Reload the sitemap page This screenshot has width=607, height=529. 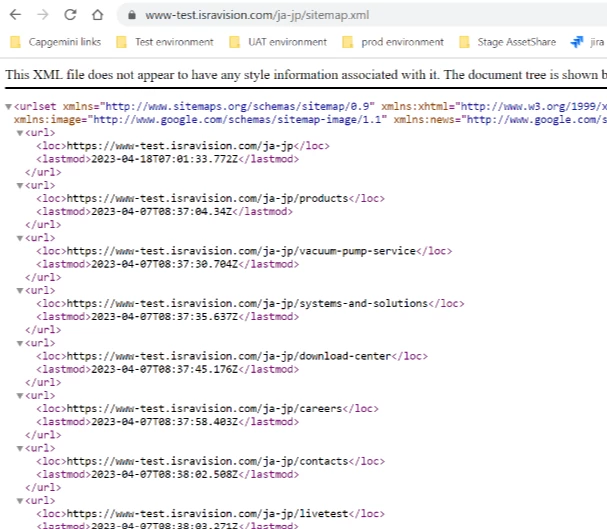[x=70, y=15]
